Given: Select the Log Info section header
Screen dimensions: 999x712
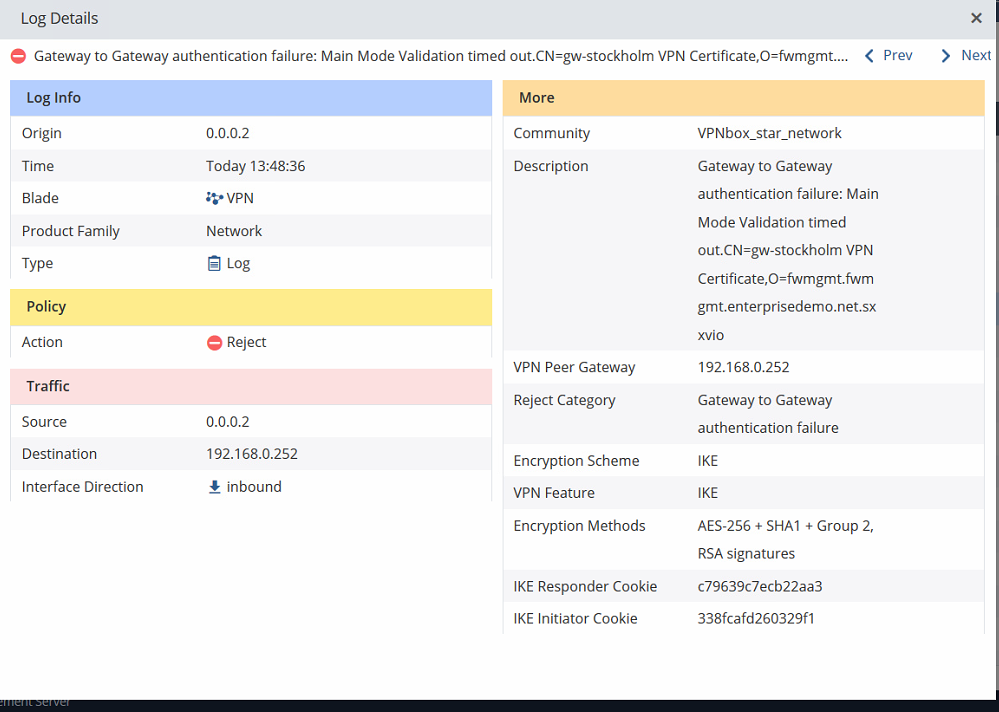Looking at the screenshot, I should click(x=251, y=97).
